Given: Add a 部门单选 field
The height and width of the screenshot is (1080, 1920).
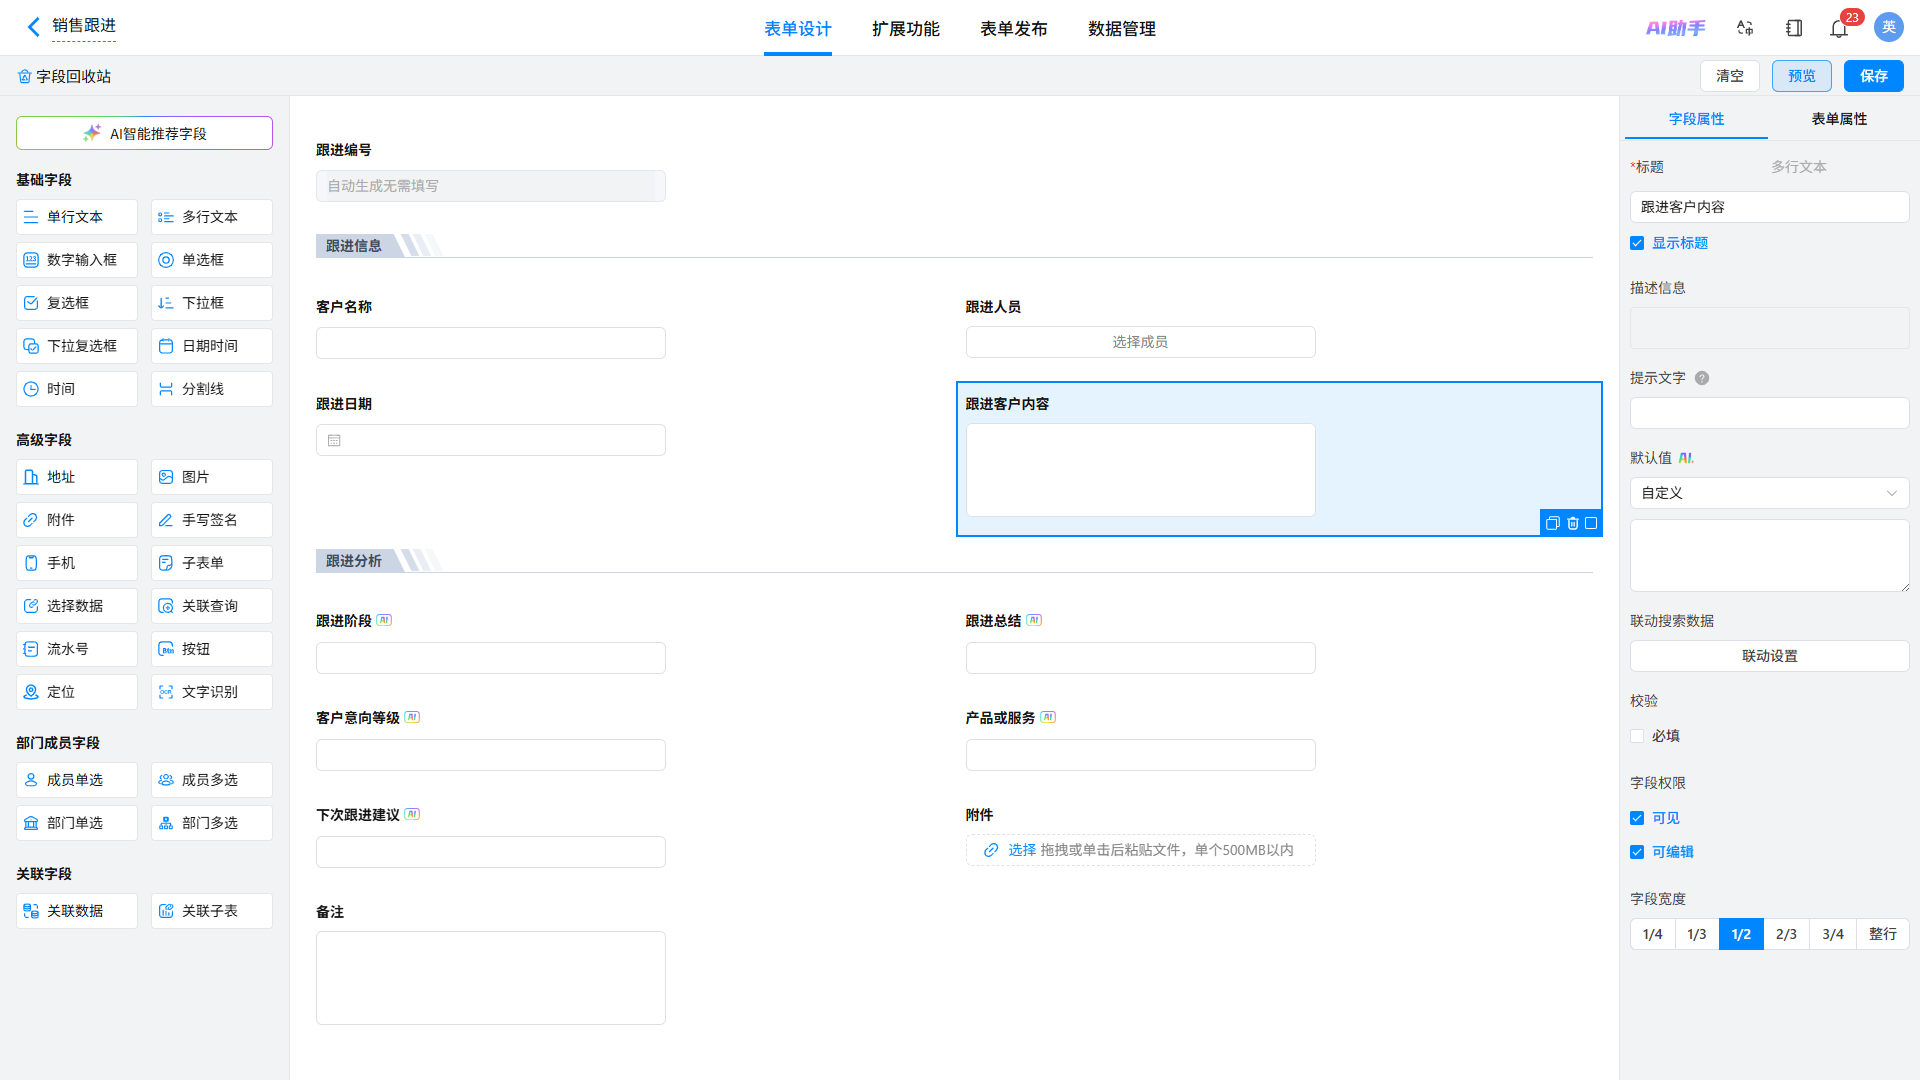Looking at the screenshot, I should [77, 823].
